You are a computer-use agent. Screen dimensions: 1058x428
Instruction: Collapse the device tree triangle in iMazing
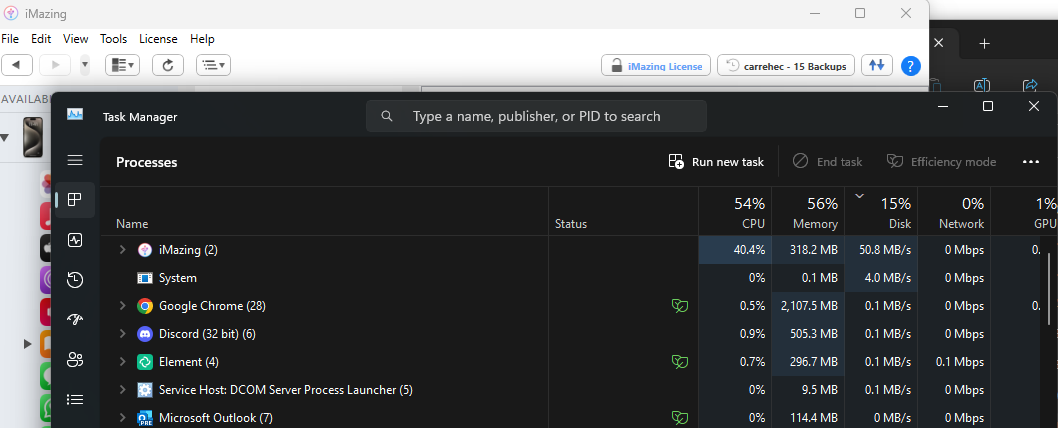tap(5, 138)
